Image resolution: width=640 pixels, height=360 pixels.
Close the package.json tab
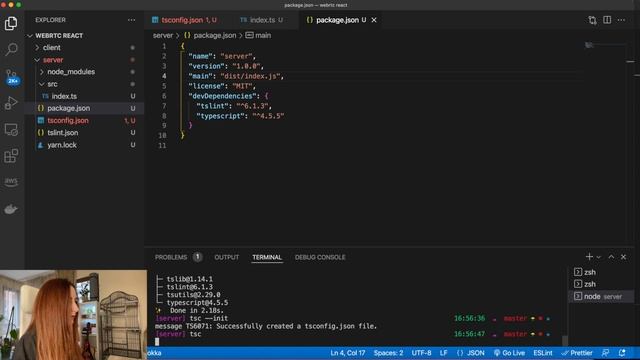[x=374, y=20]
